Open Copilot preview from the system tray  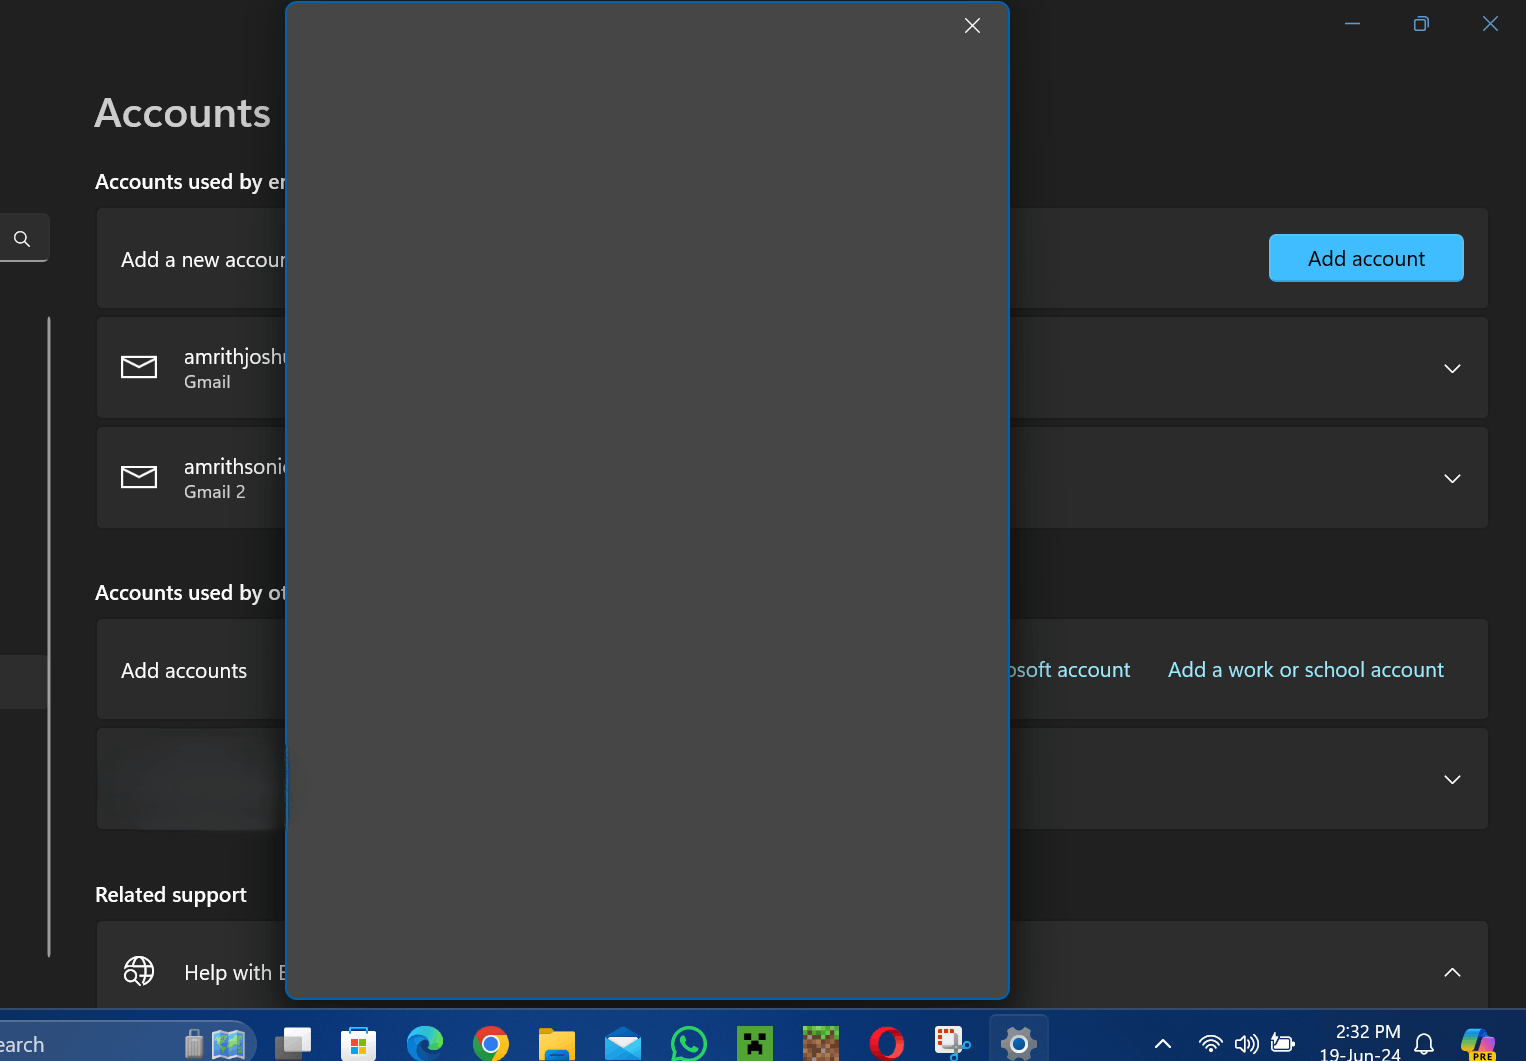[x=1479, y=1043]
